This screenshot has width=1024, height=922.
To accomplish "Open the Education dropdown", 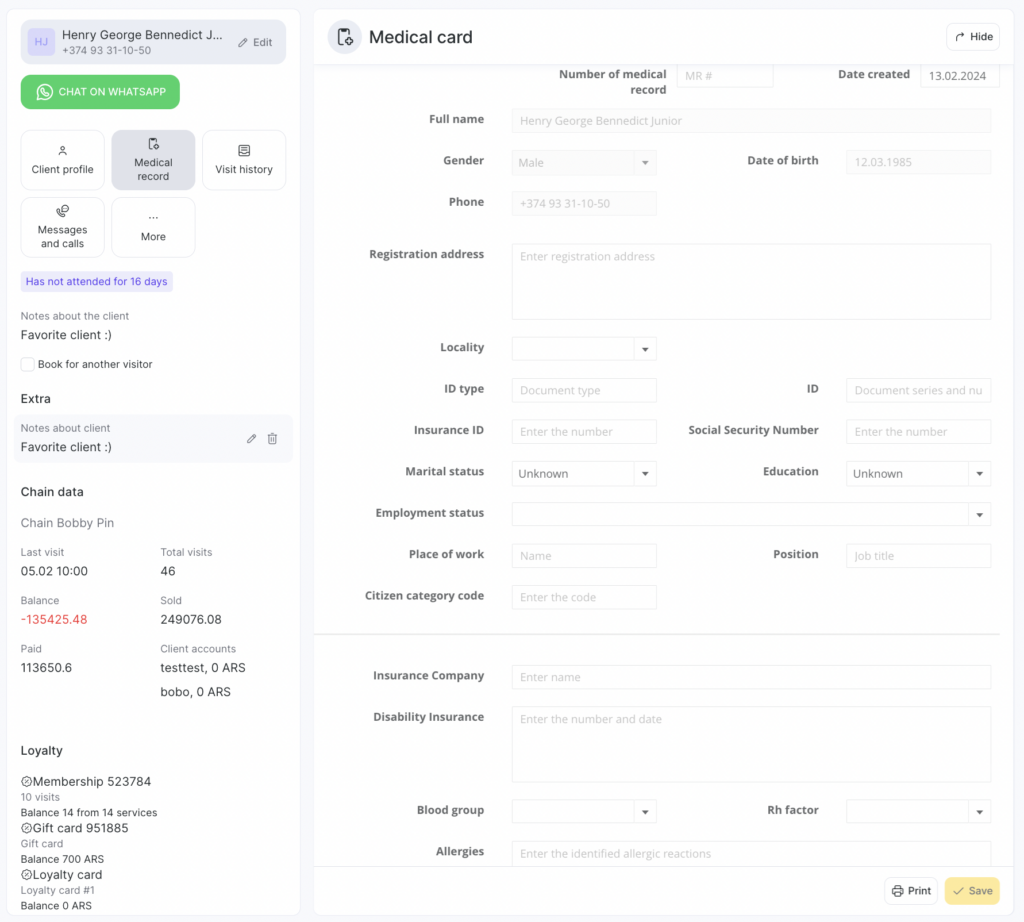I will point(979,474).
